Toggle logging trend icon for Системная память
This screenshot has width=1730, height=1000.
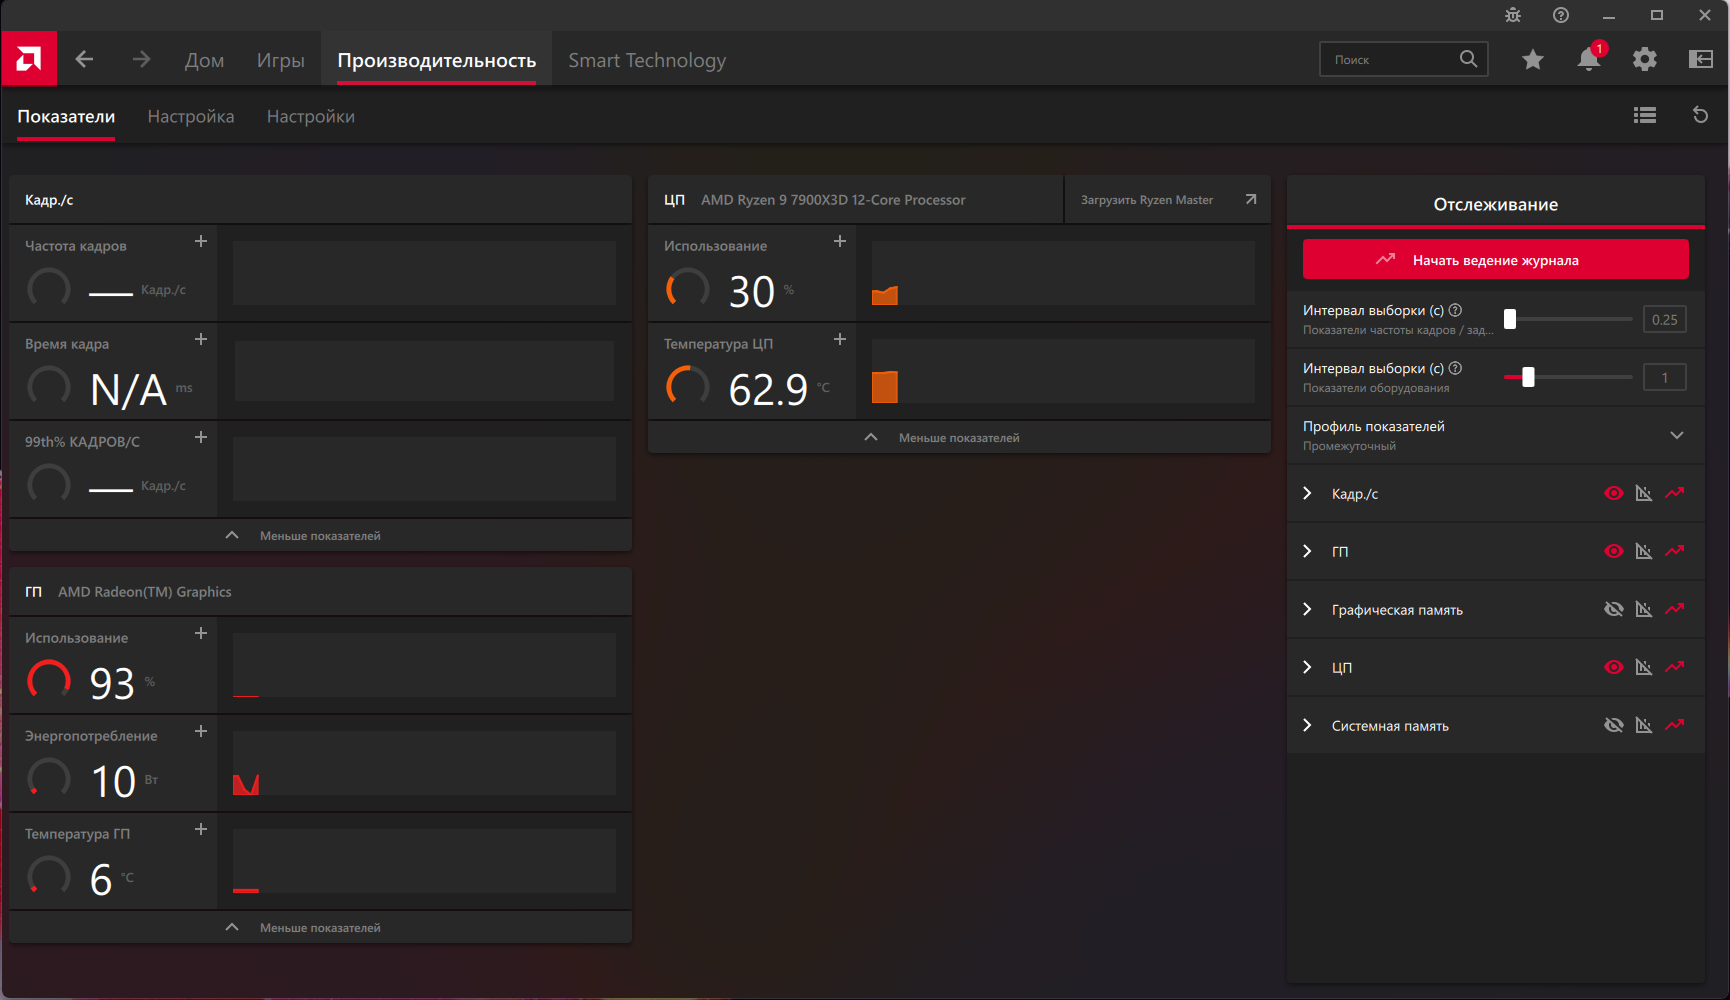(1675, 725)
